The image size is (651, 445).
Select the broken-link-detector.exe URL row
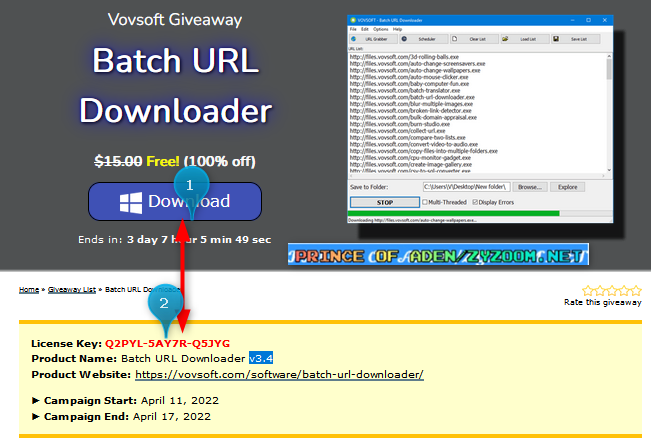(411, 110)
